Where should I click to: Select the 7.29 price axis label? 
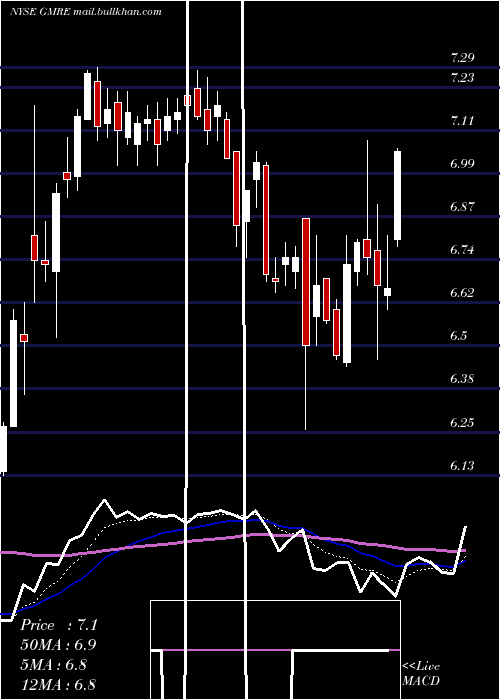(x=462, y=57)
